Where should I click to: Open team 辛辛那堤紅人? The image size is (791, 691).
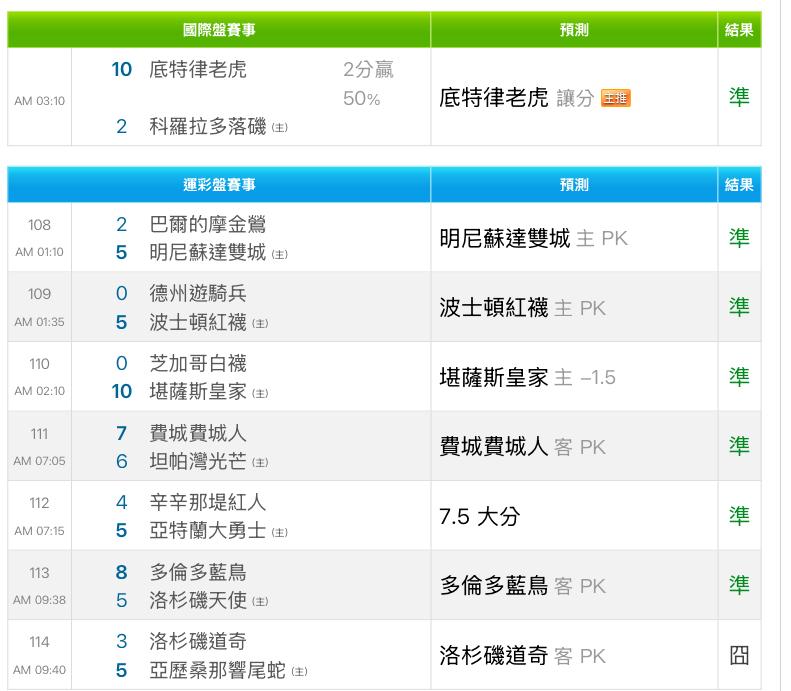[207, 502]
